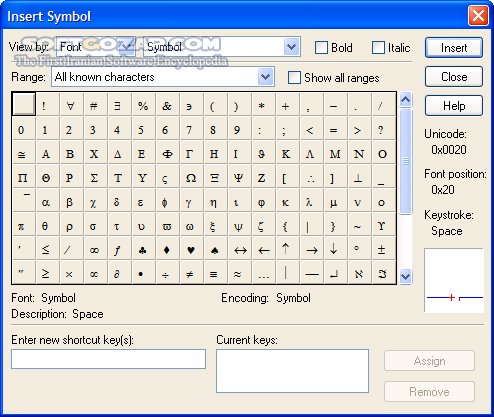Click the Close button
This screenshot has width=494, height=417.
pos(454,77)
